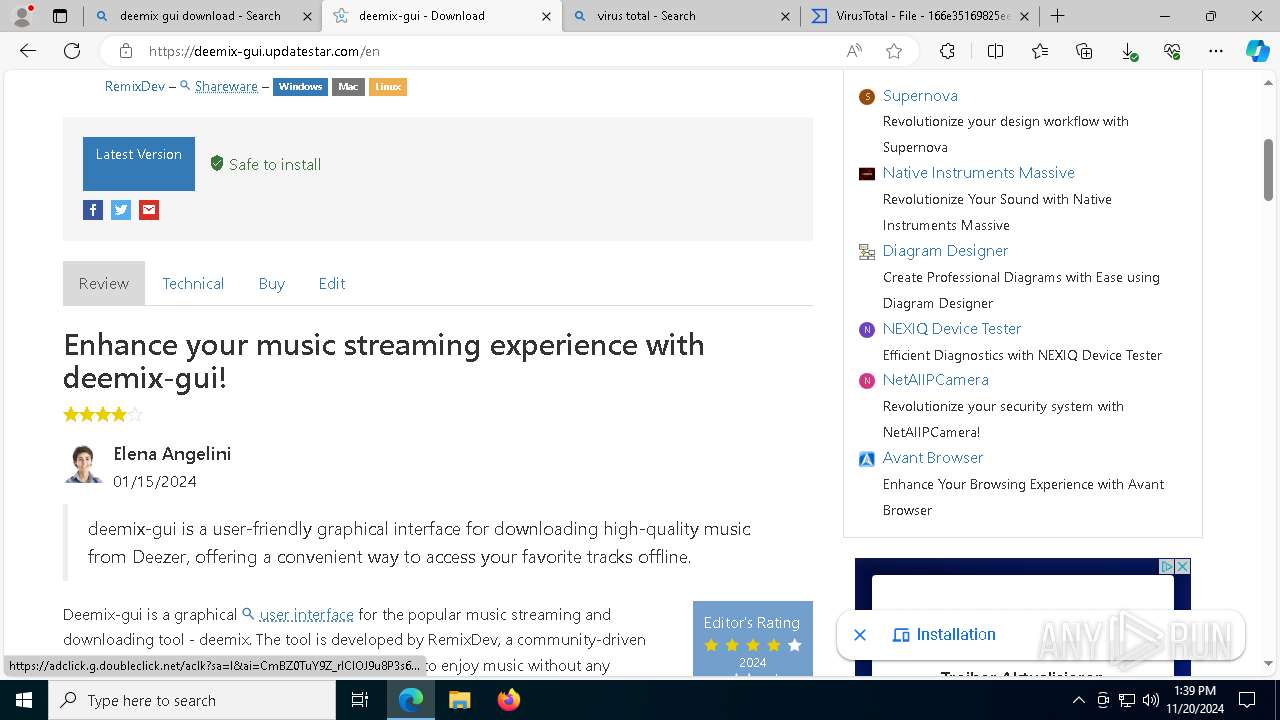Open AdChoices info icon on ad
The height and width of the screenshot is (720, 1280).
[1166, 566]
